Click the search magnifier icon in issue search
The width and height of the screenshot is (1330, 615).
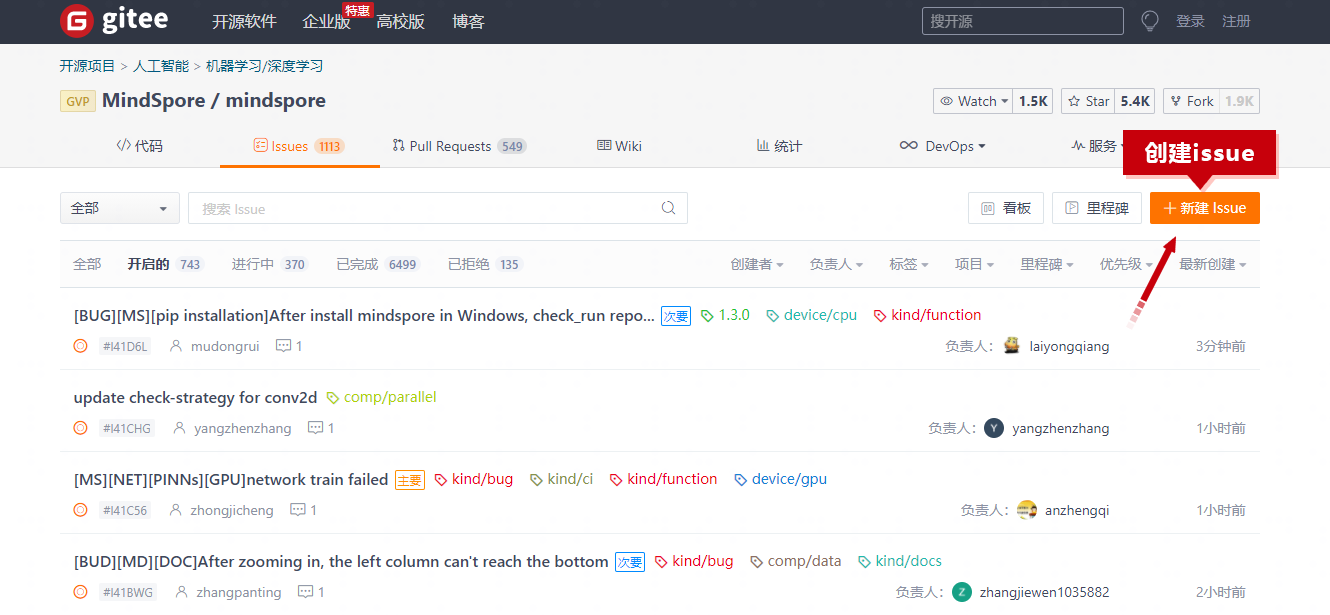[668, 208]
